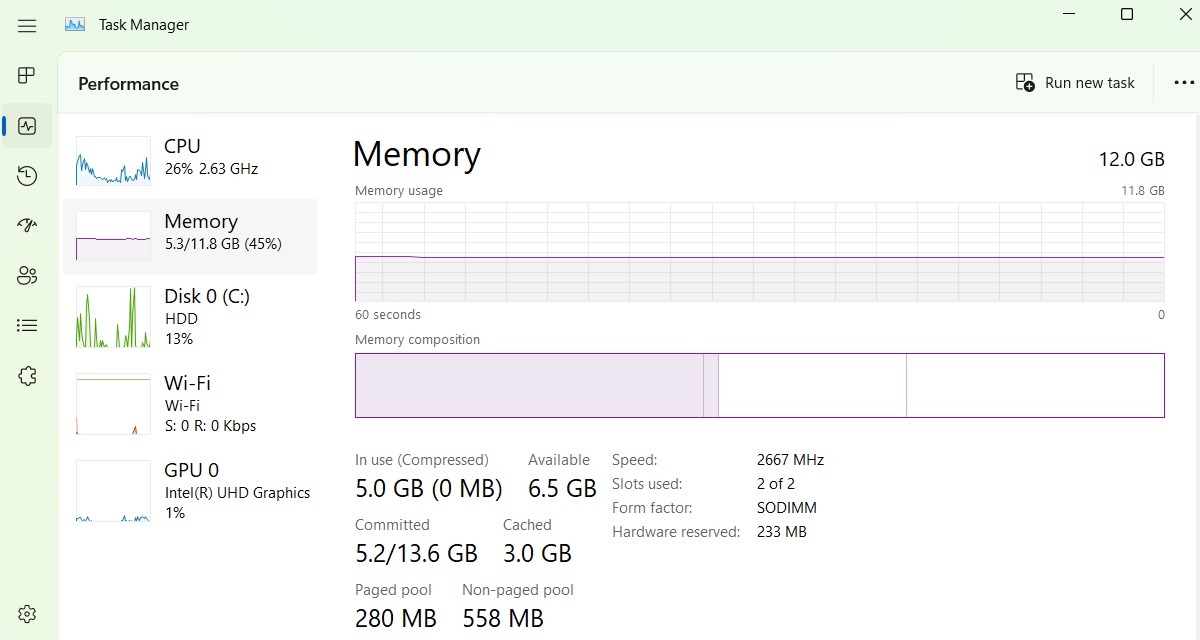
Task: Open the Startup apps page
Action: coord(26,225)
